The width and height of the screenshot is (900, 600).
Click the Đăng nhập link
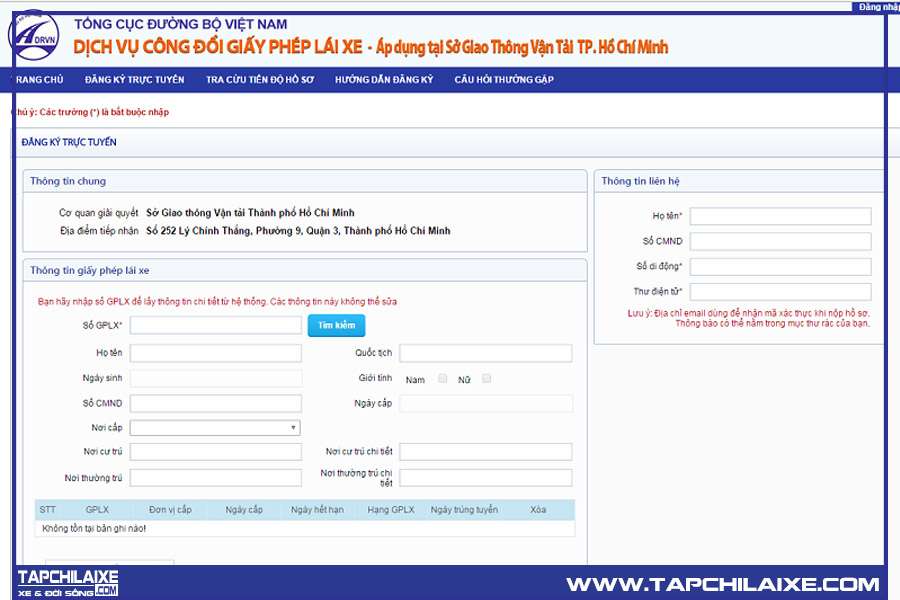[878, 7]
